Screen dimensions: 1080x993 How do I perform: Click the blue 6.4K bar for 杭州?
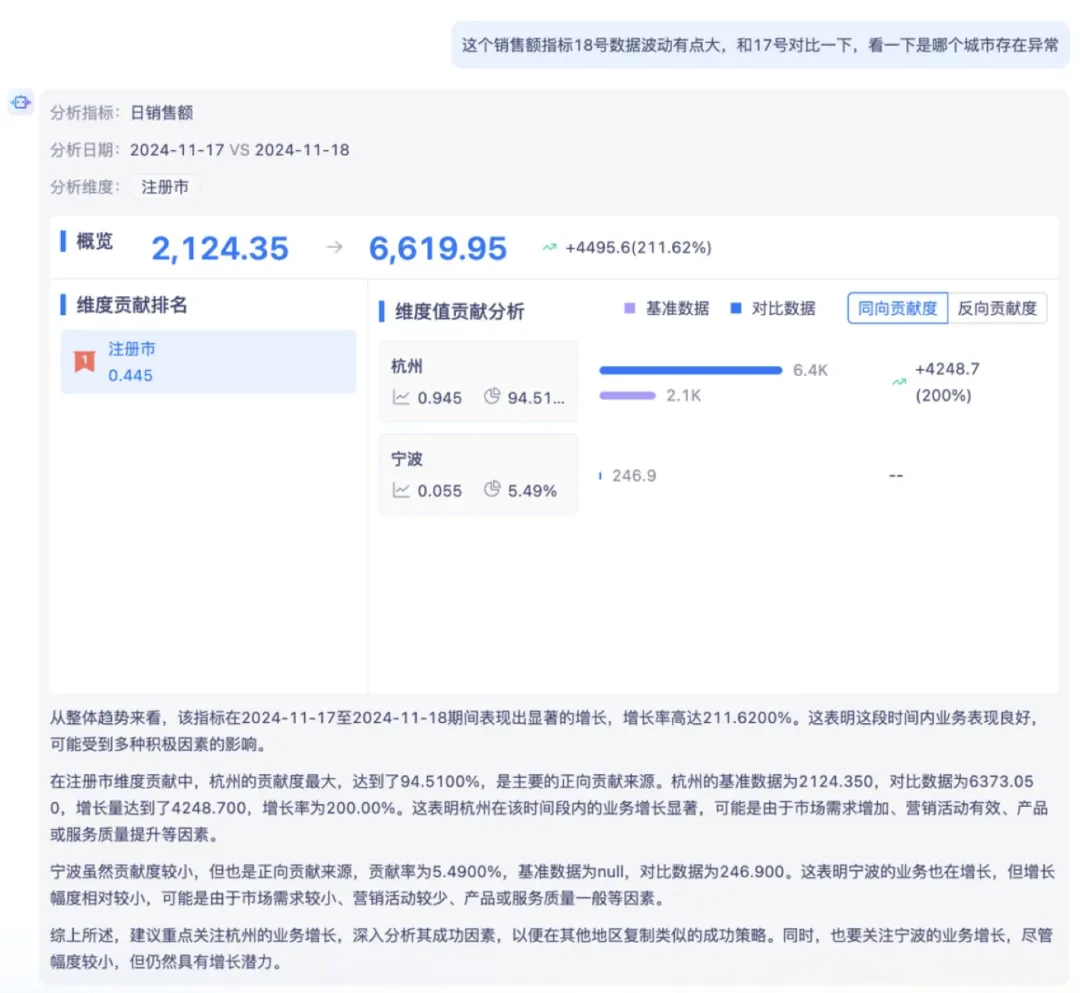(690, 370)
